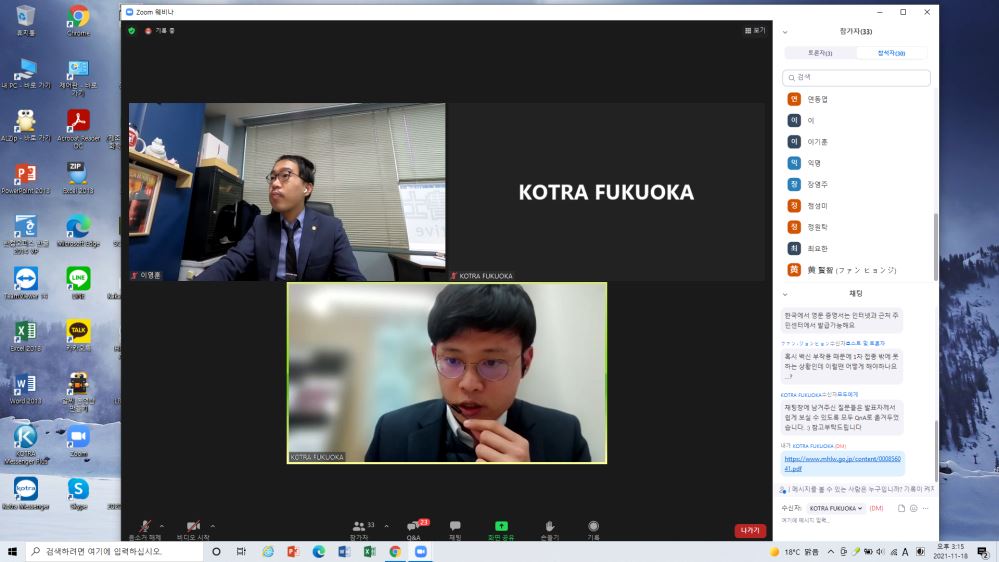Switch to the attendees (30) tab
The height and width of the screenshot is (562, 999).
pyautogui.click(x=891, y=53)
